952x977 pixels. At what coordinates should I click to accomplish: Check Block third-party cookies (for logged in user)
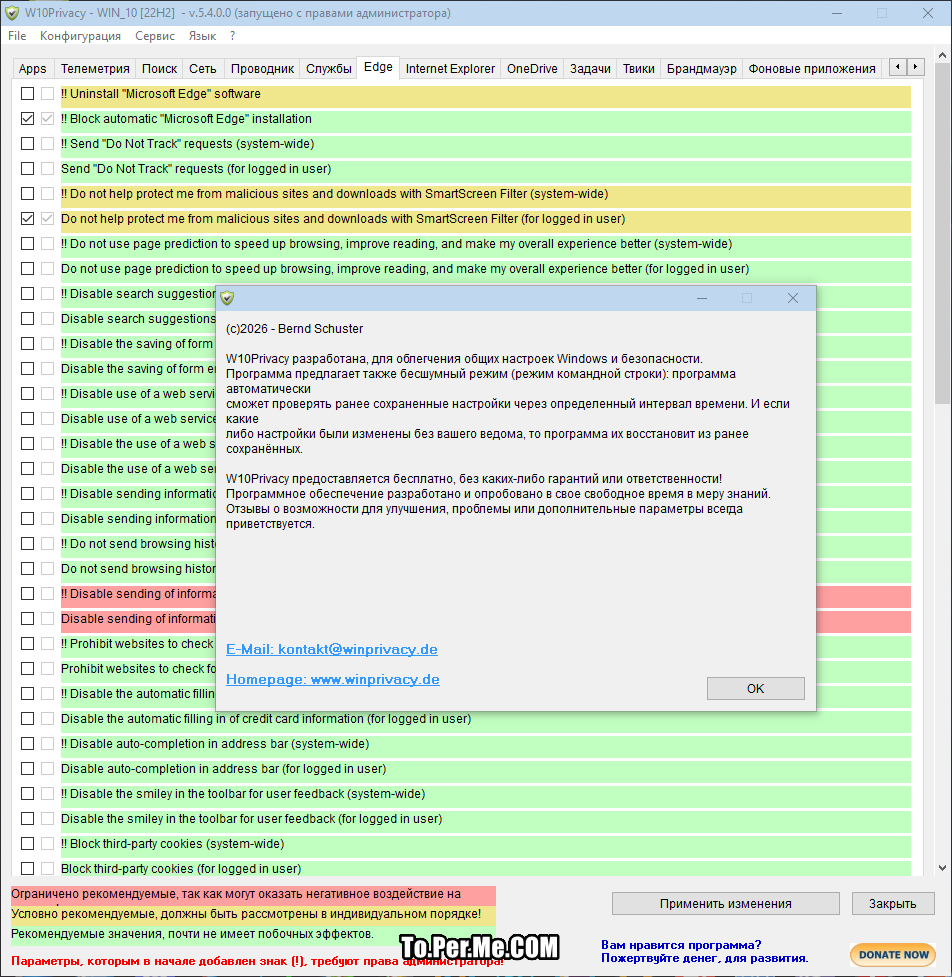[27, 868]
